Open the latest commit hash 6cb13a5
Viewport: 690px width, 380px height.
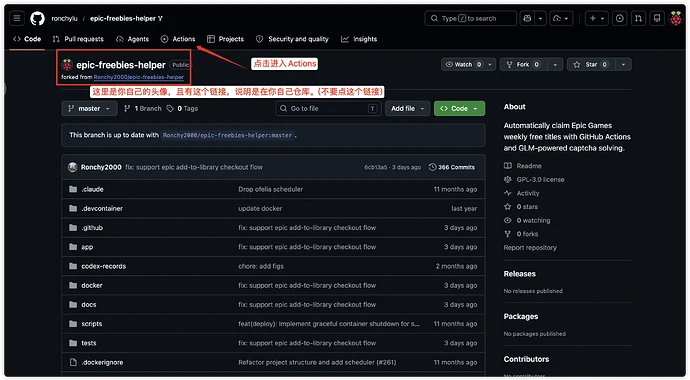[x=375, y=167]
